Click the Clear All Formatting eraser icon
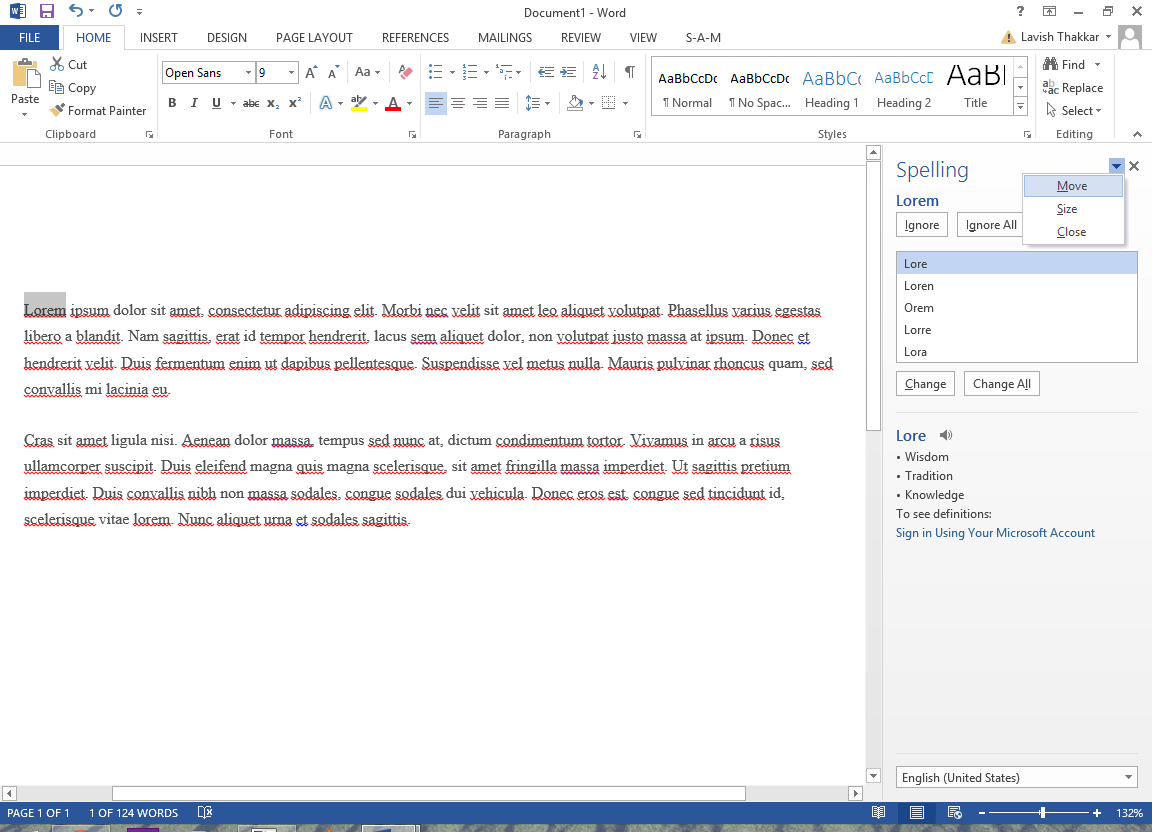1152x832 pixels. (405, 72)
